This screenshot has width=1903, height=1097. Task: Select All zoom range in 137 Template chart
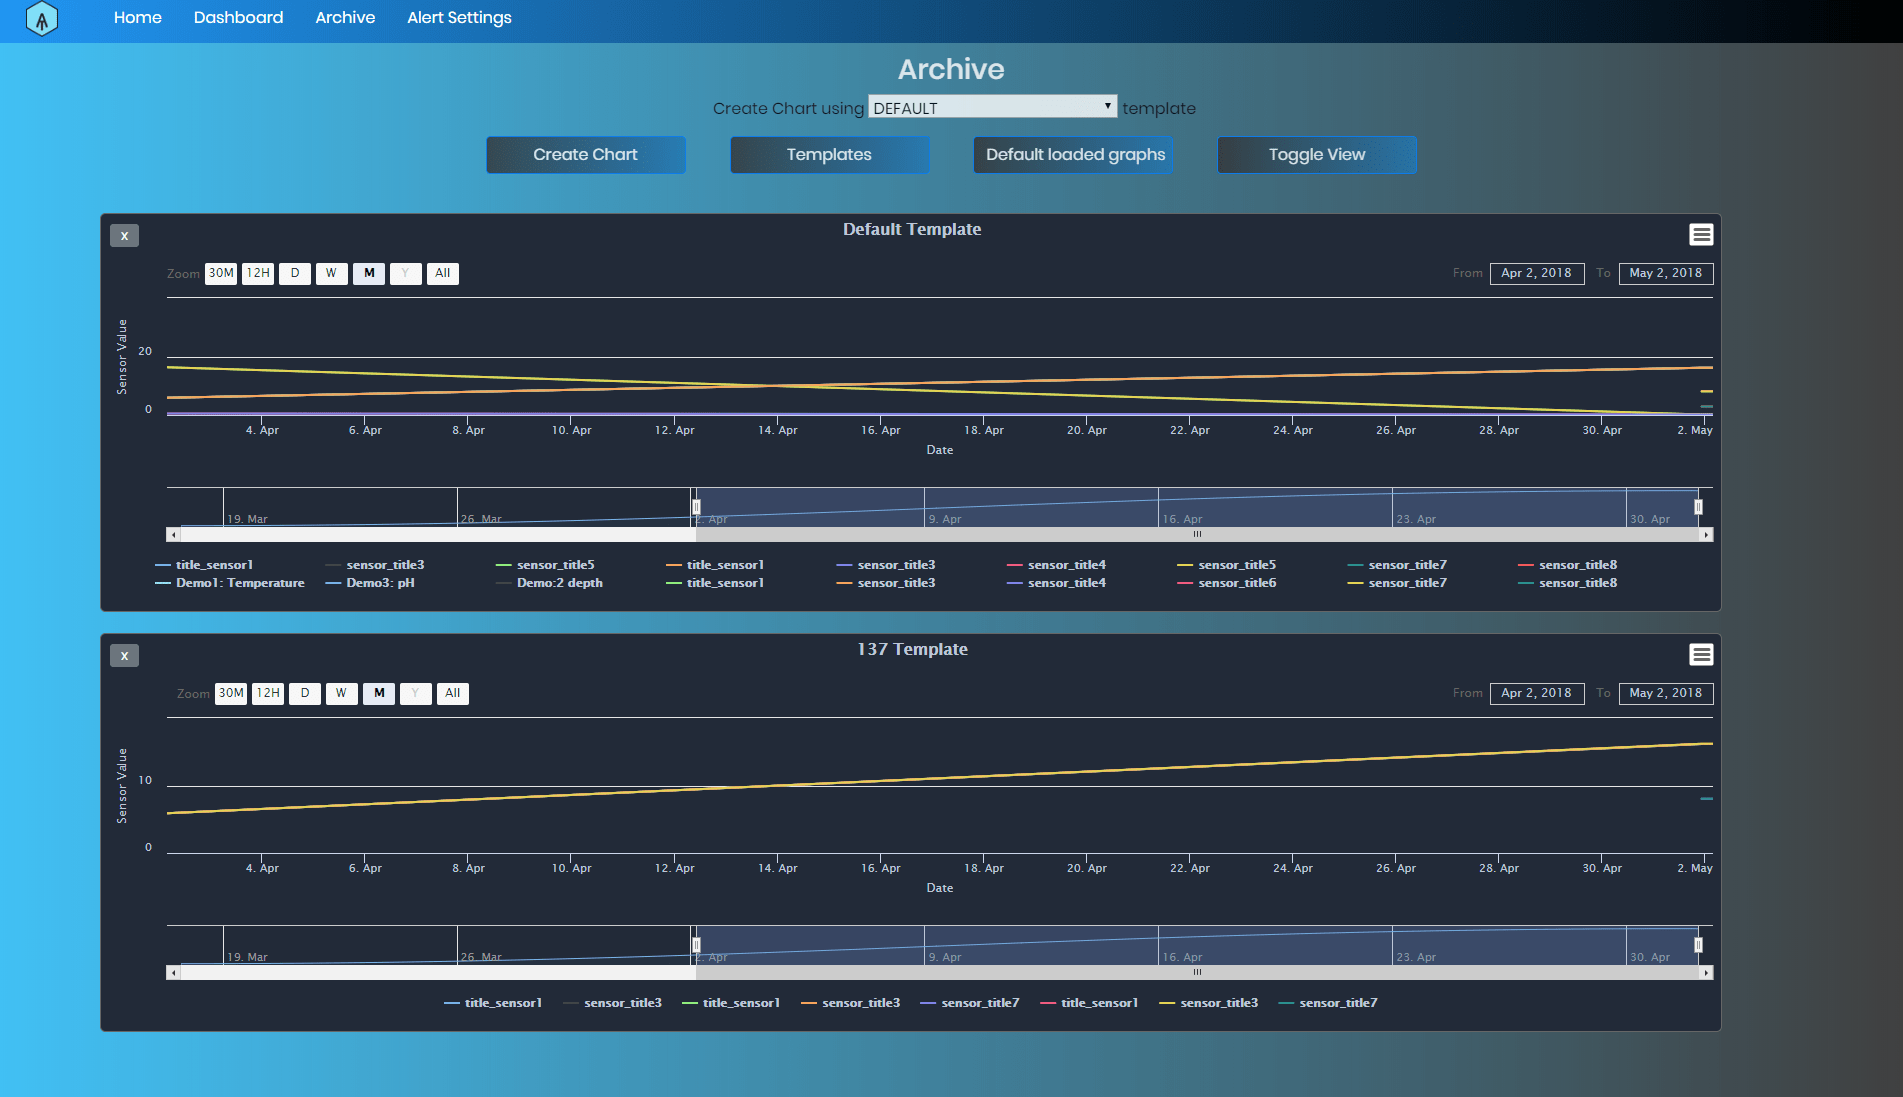(452, 693)
